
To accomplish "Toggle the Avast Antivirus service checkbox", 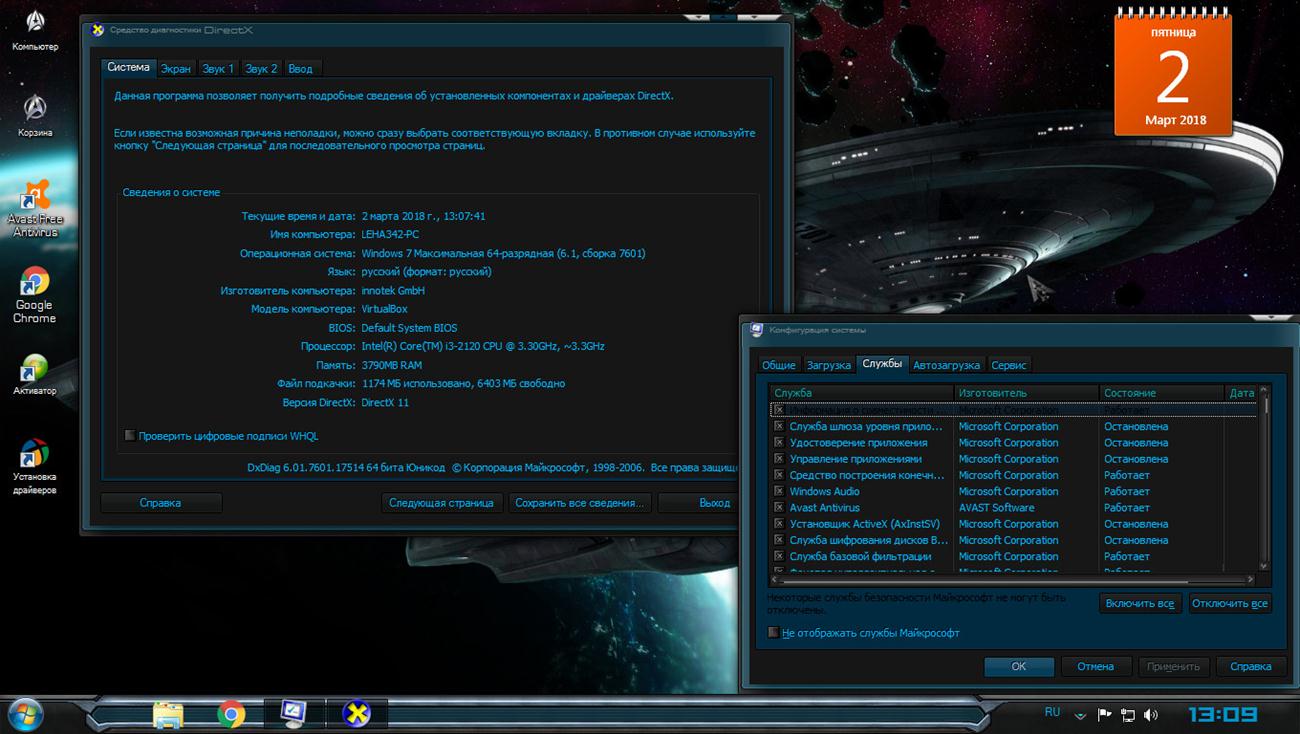I will pos(779,507).
